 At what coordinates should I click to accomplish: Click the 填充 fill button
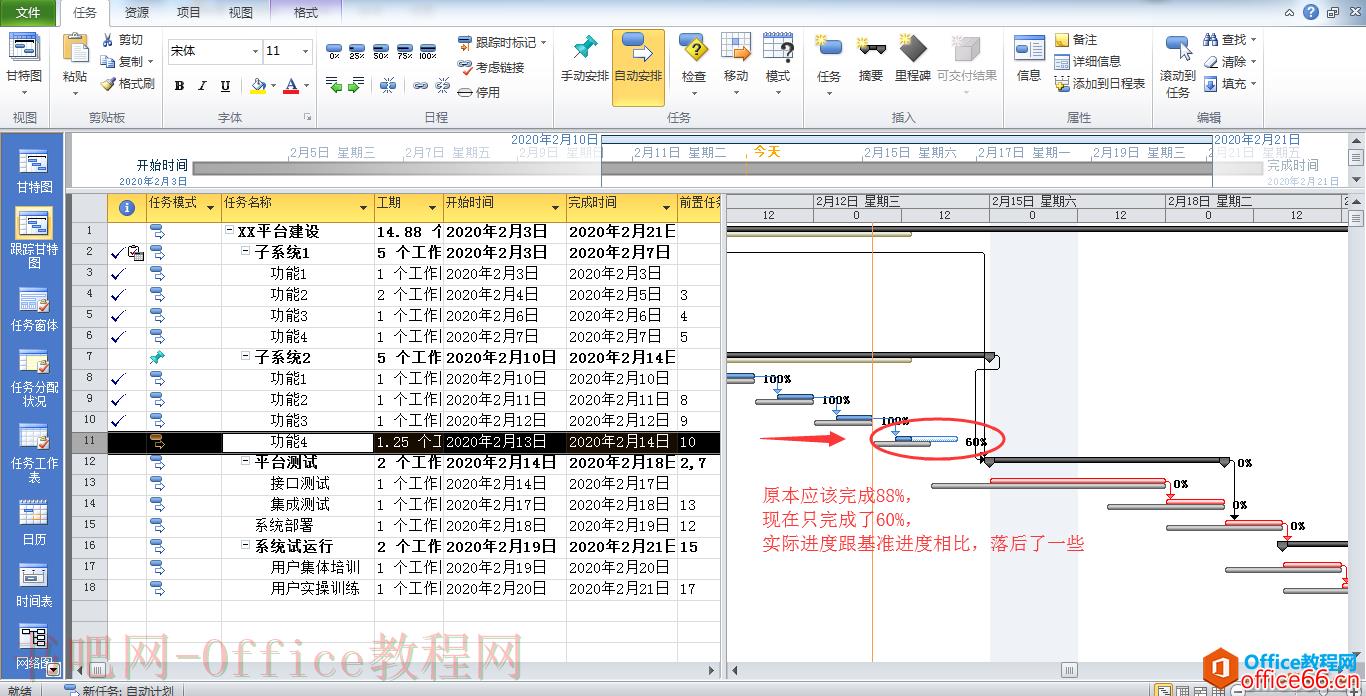point(1228,84)
